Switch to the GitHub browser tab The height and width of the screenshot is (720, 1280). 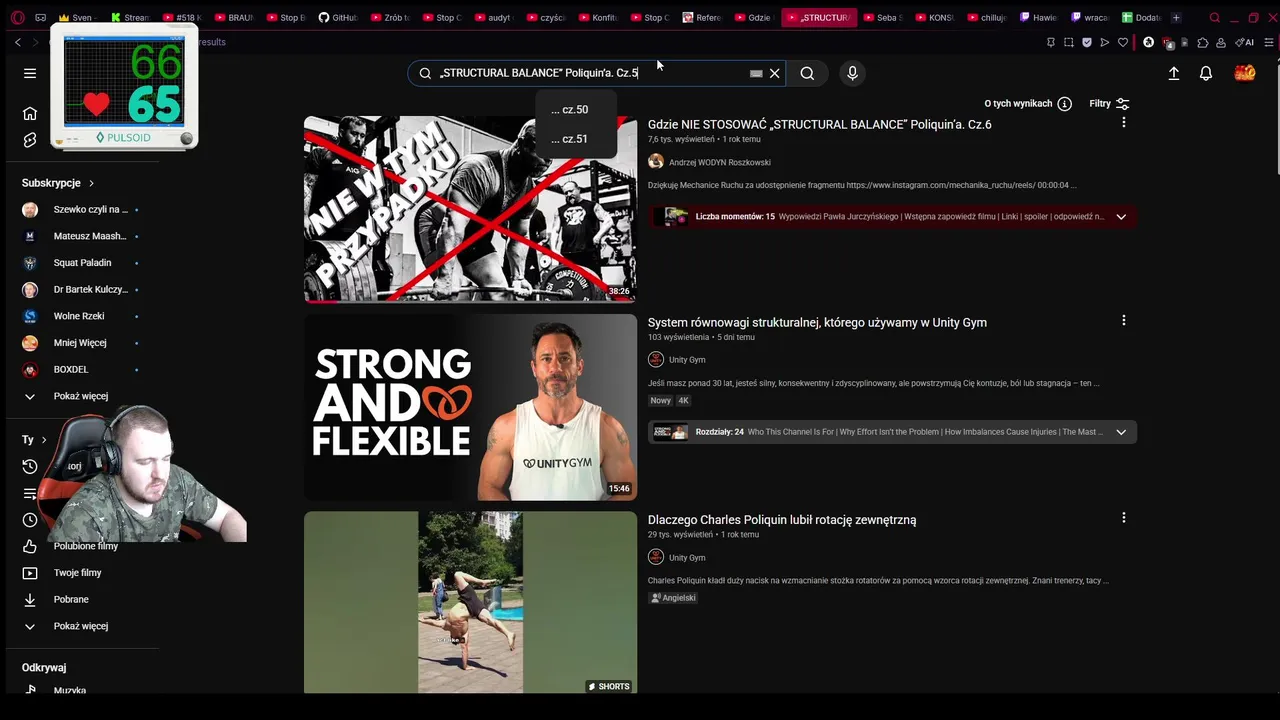[338, 17]
